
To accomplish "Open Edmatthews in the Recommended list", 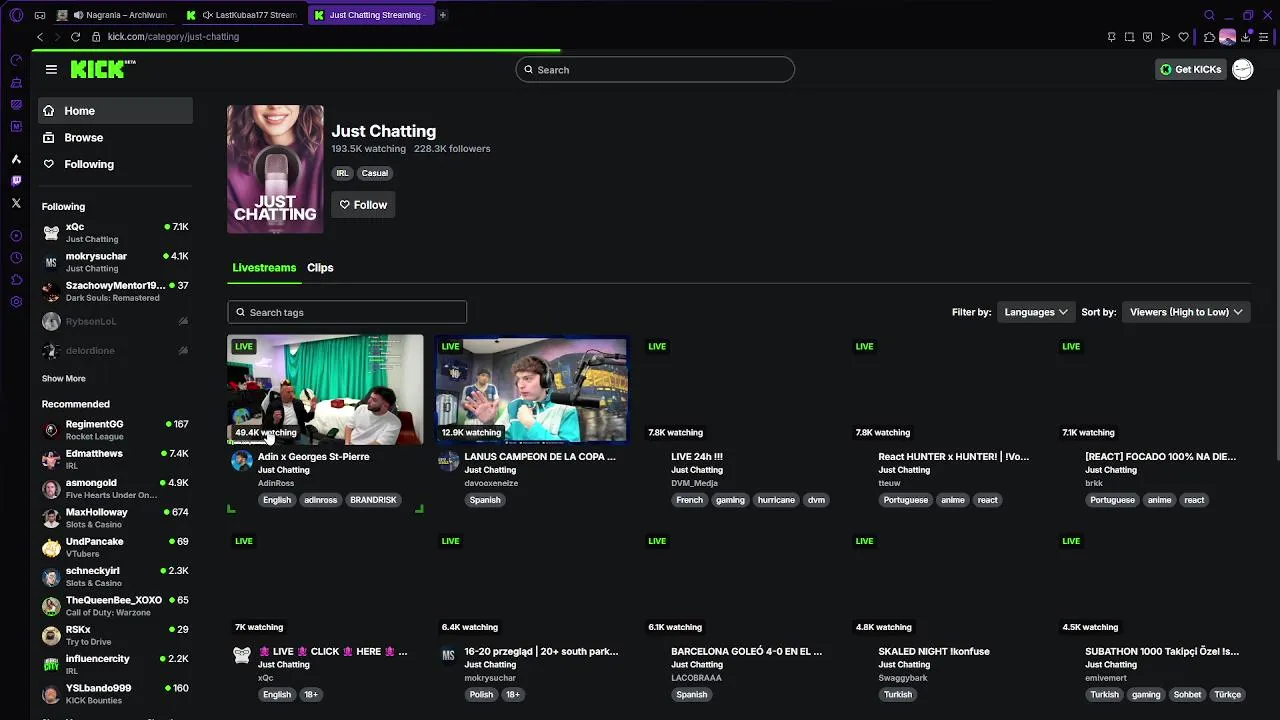I will point(115,459).
